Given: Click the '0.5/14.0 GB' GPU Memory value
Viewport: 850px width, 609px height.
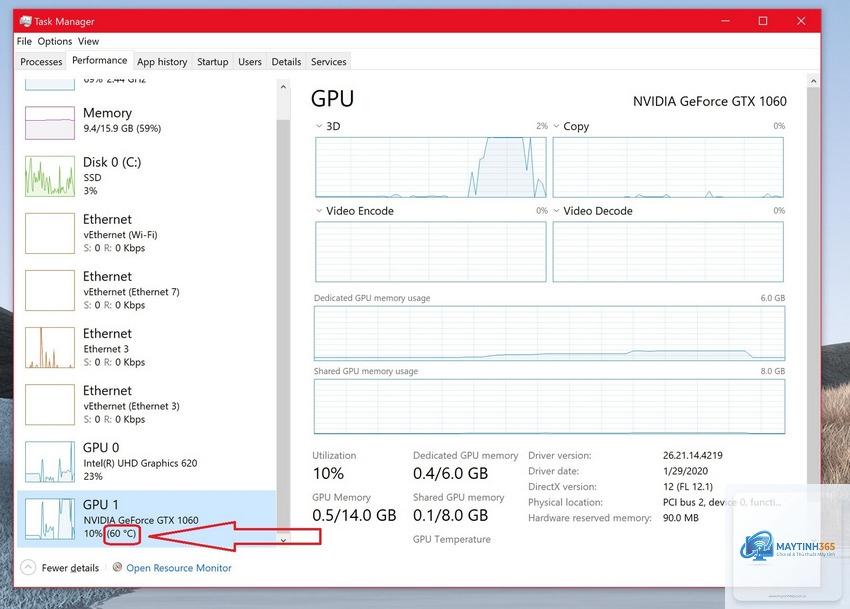Looking at the screenshot, I should tap(354, 515).
